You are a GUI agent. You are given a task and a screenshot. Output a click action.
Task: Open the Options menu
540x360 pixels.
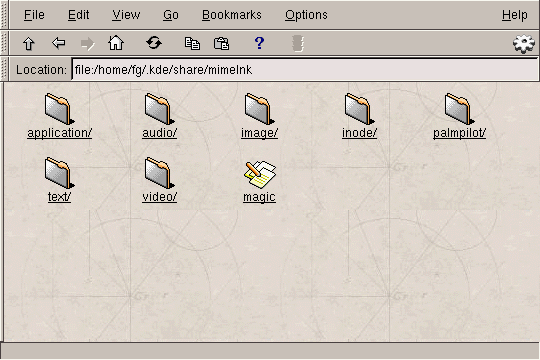pyautogui.click(x=306, y=15)
